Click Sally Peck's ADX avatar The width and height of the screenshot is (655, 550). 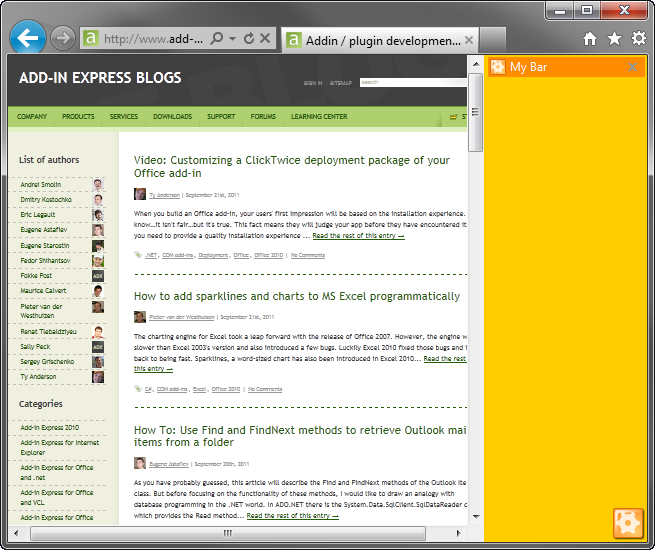pyautogui.click(x=98, y=347)
